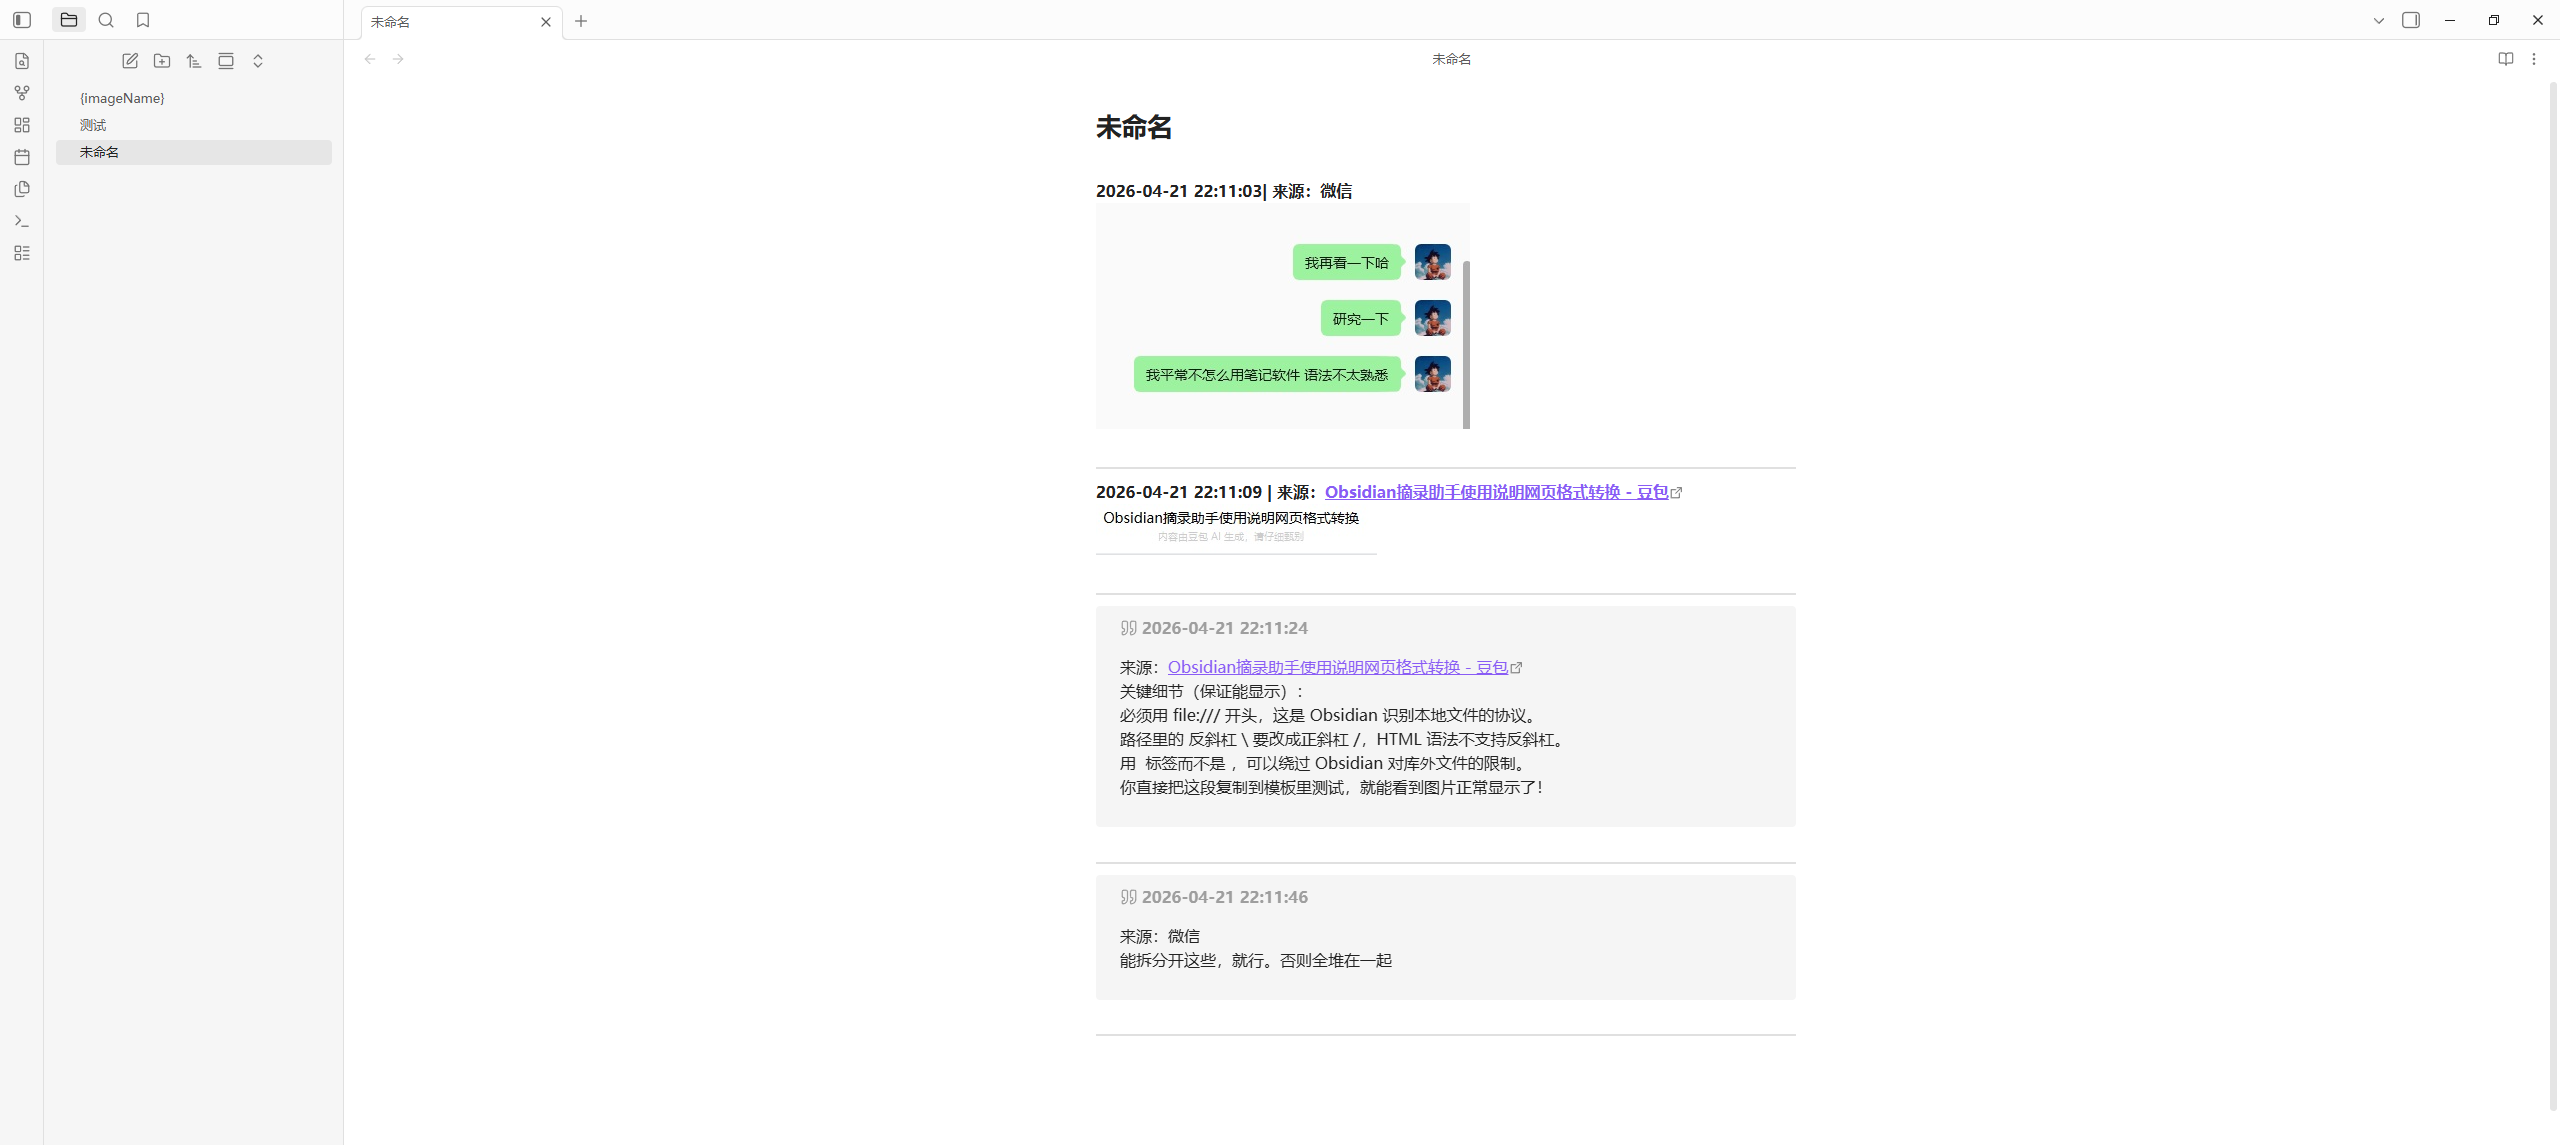The height and width of the screenshot is (1145, 2560).
Task: Open the command palette ribbon icon
Action: [22, 221]
